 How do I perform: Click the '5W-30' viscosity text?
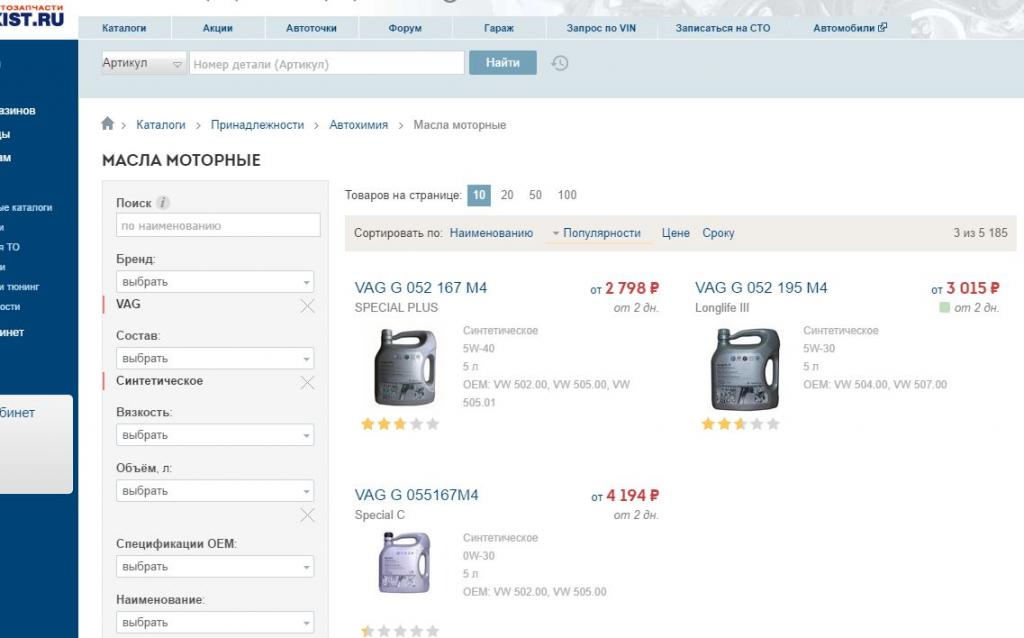(x=819, y=349)
